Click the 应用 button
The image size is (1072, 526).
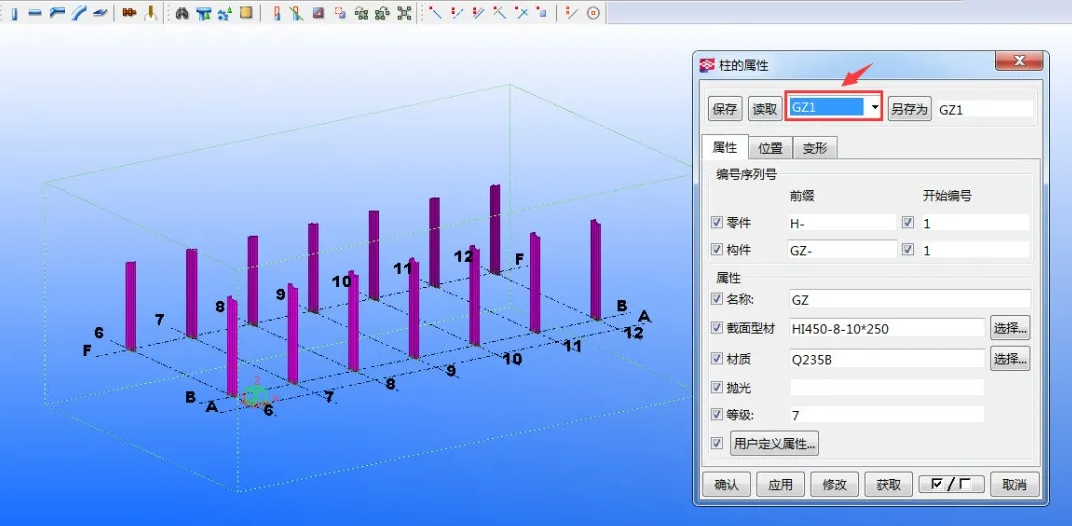[x=780, y=485]
